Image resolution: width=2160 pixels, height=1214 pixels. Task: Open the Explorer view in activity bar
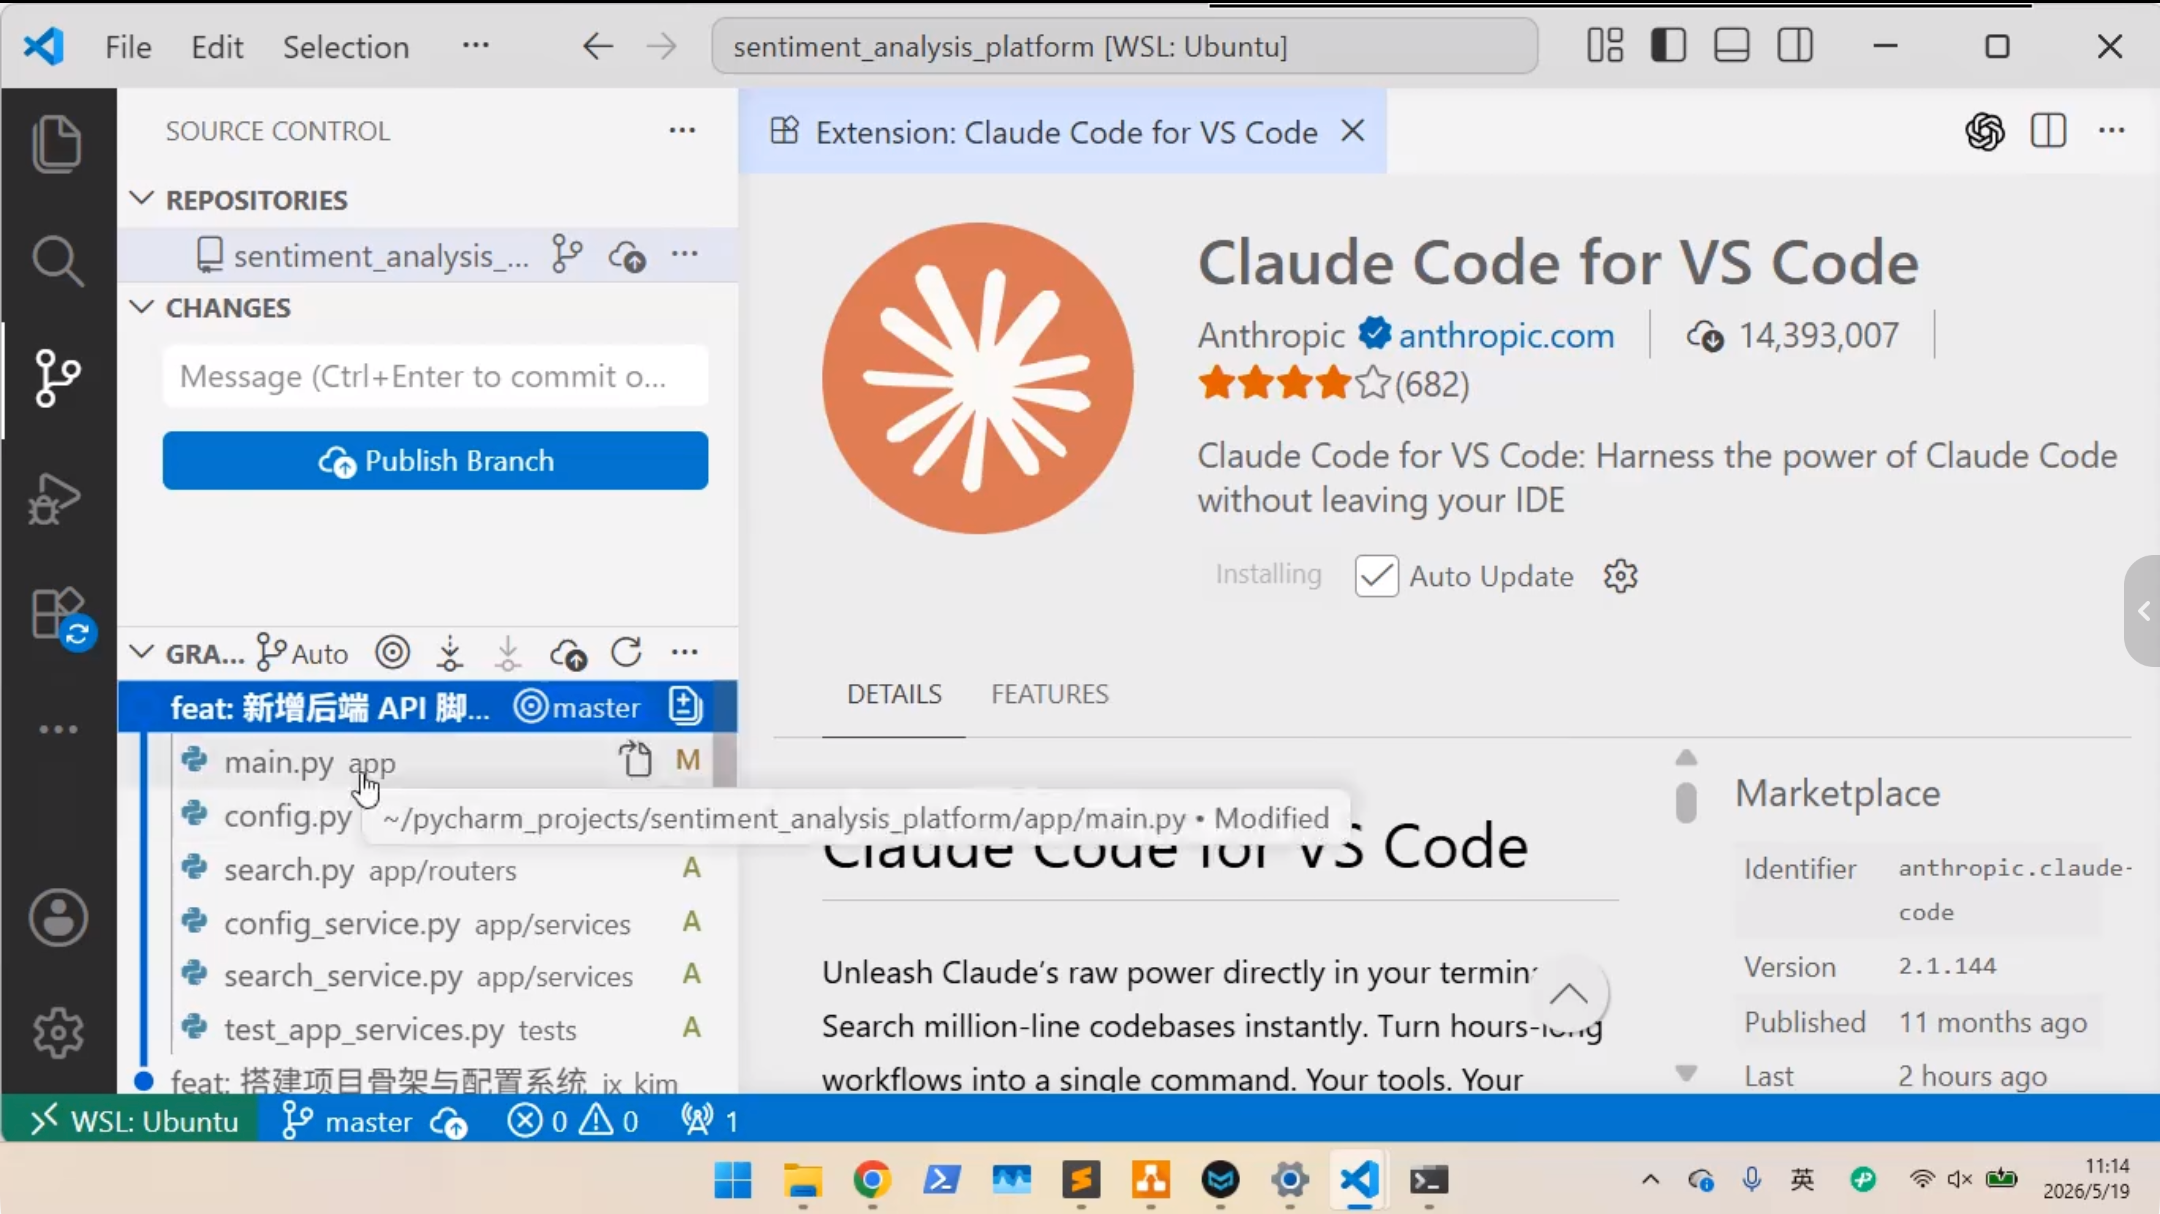57,143
